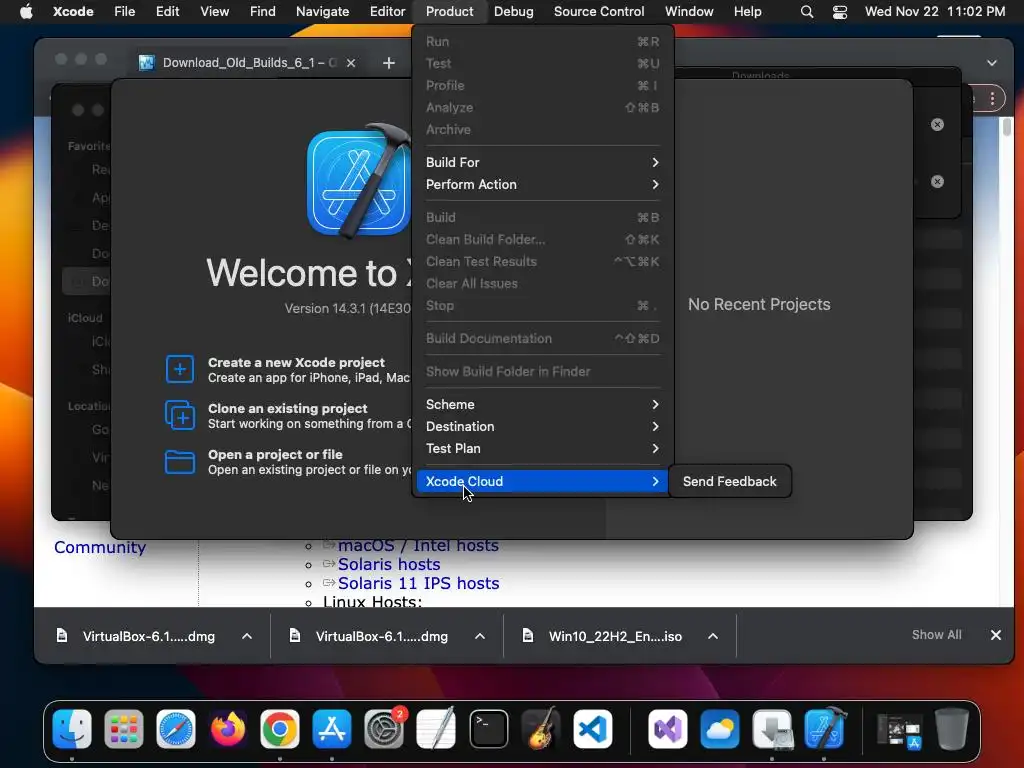Click the Clone an existing project icon

pyautogui.click(x=180, y=415)
